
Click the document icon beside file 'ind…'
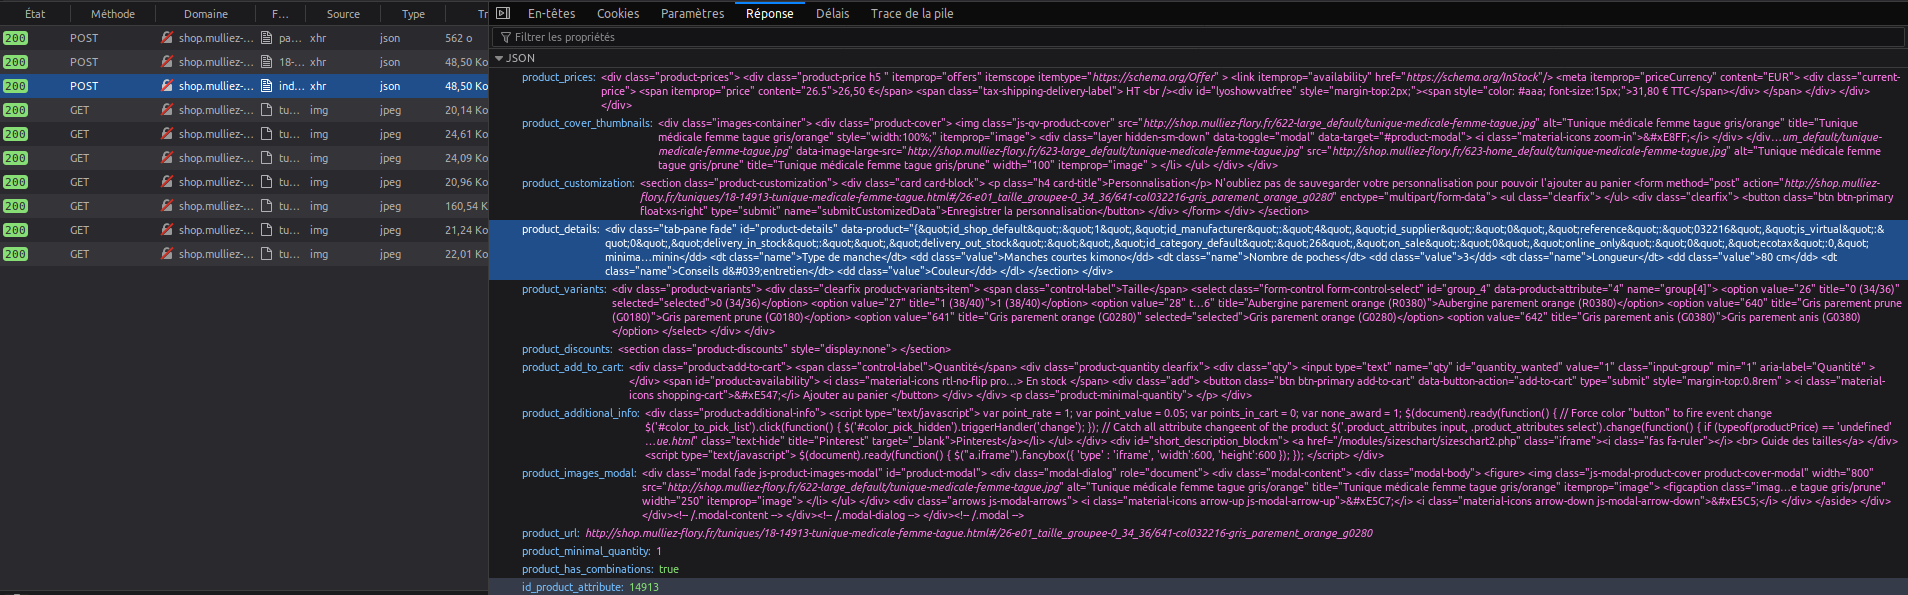tap(267, 86)
